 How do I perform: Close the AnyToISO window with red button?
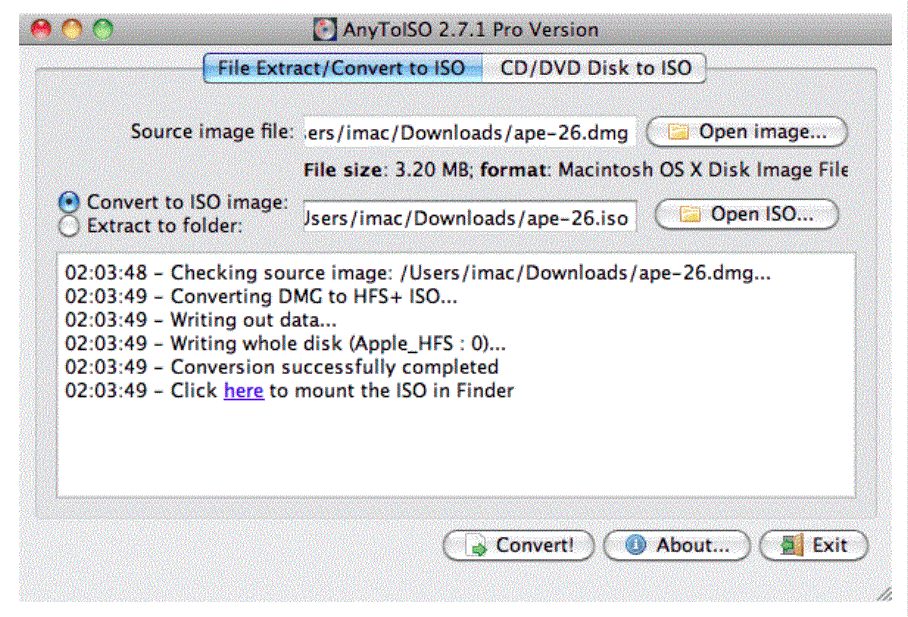tap(41, 29)
